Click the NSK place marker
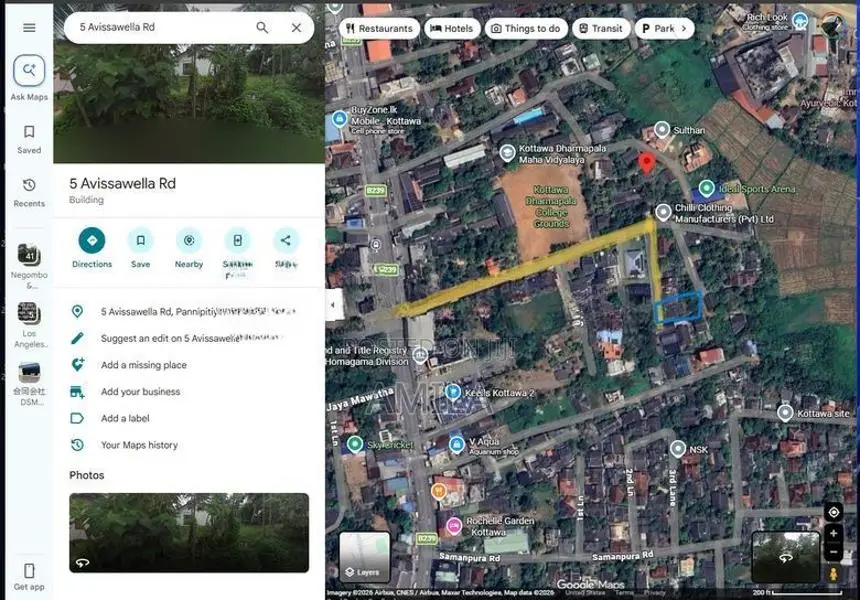This screenshot has height=600, width=860. (x=678, y=449)
